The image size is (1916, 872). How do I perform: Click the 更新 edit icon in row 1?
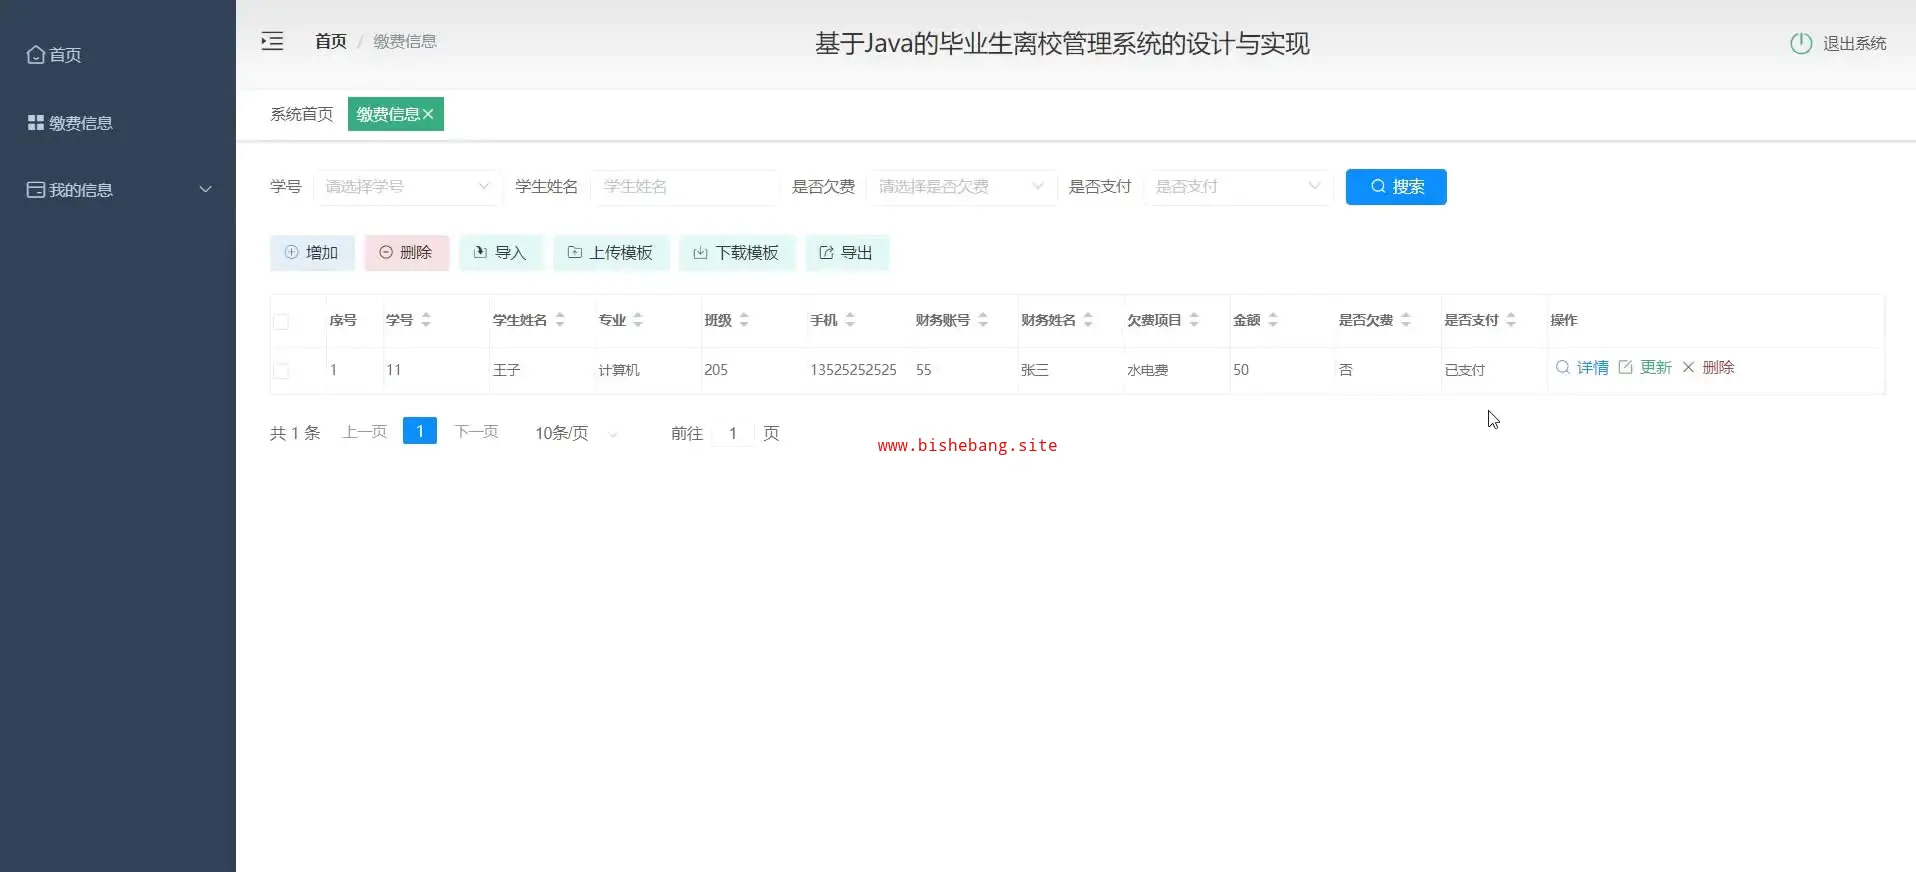point(1625,368)
